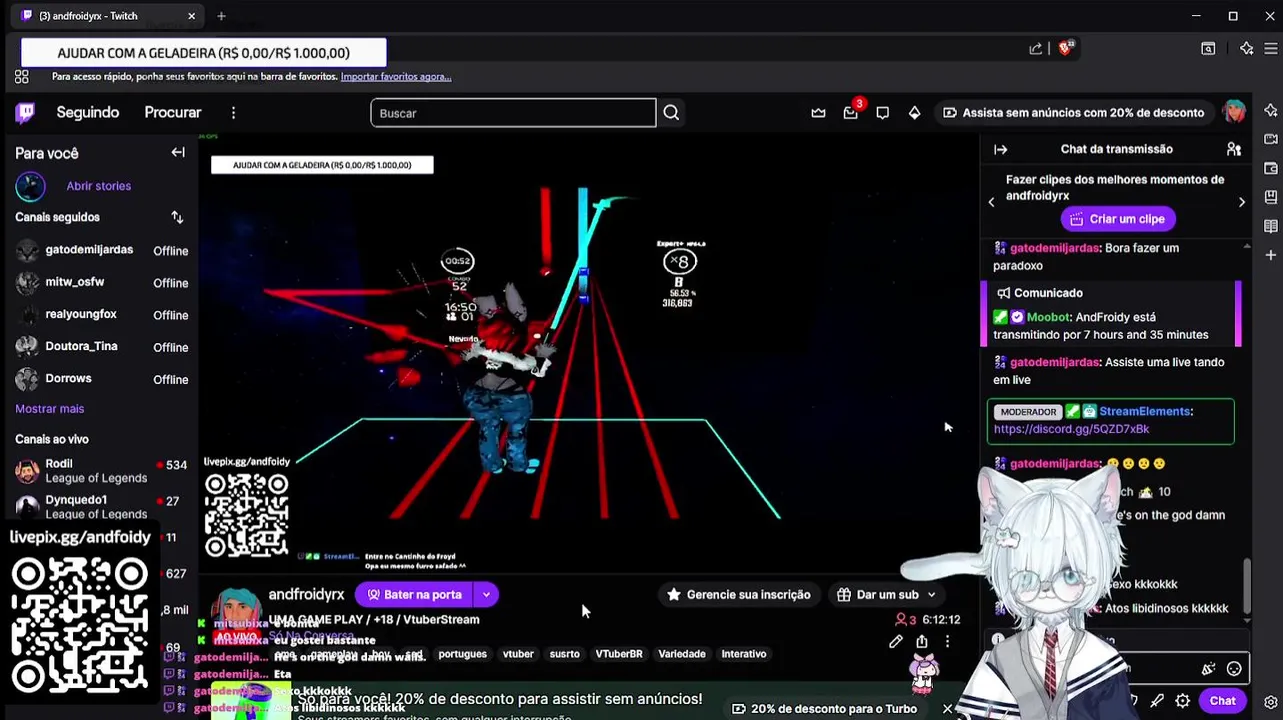Open Brave sidebar settings gear

click(x=1271, y=702)
